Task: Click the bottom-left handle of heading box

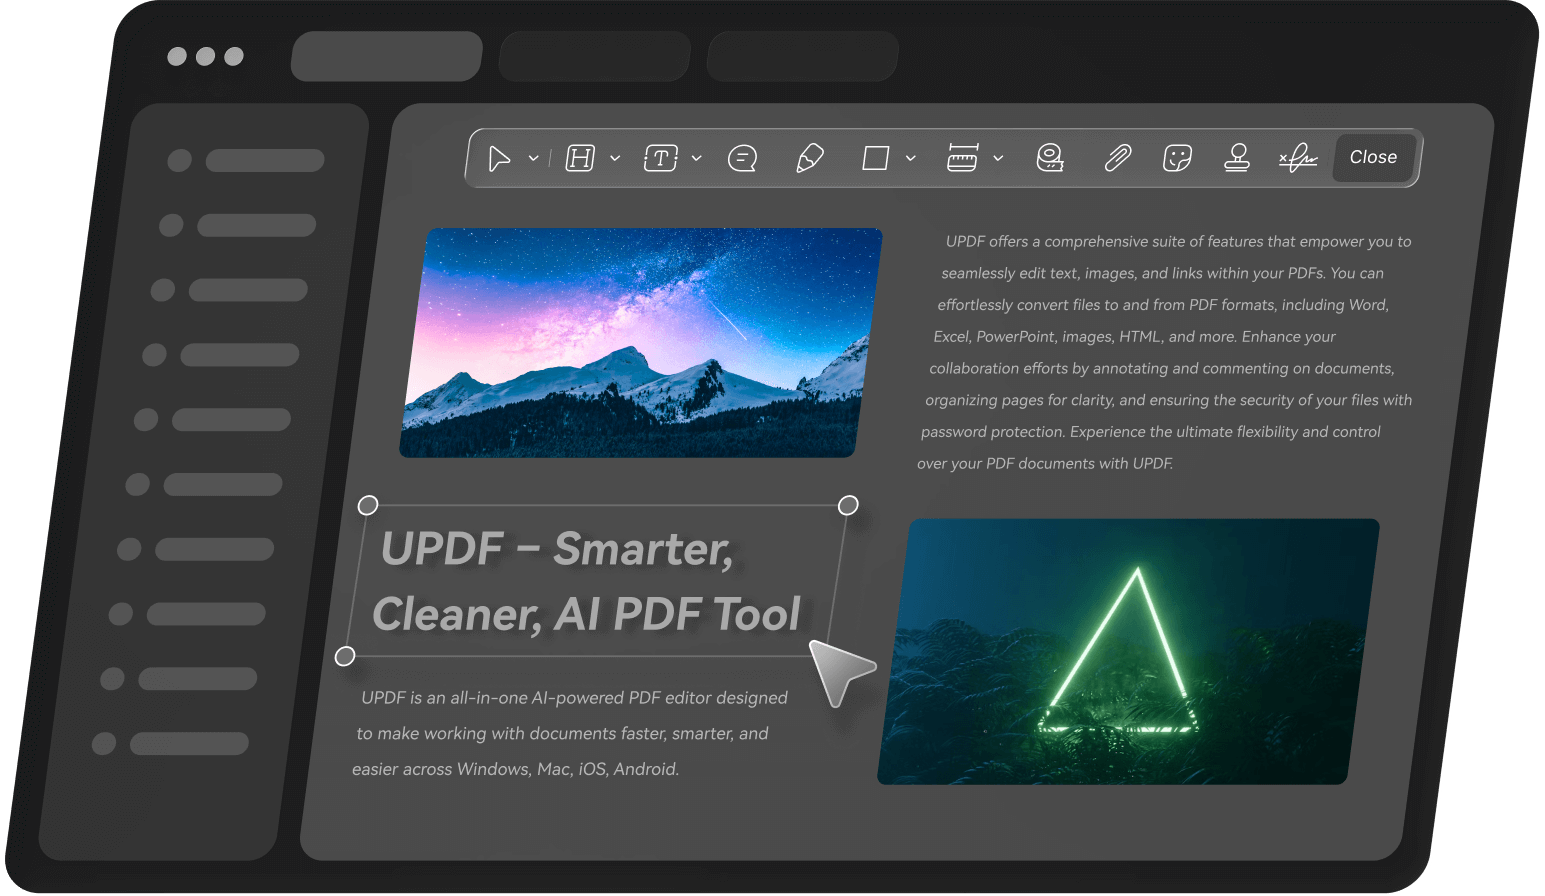Action: coord(345,656)
